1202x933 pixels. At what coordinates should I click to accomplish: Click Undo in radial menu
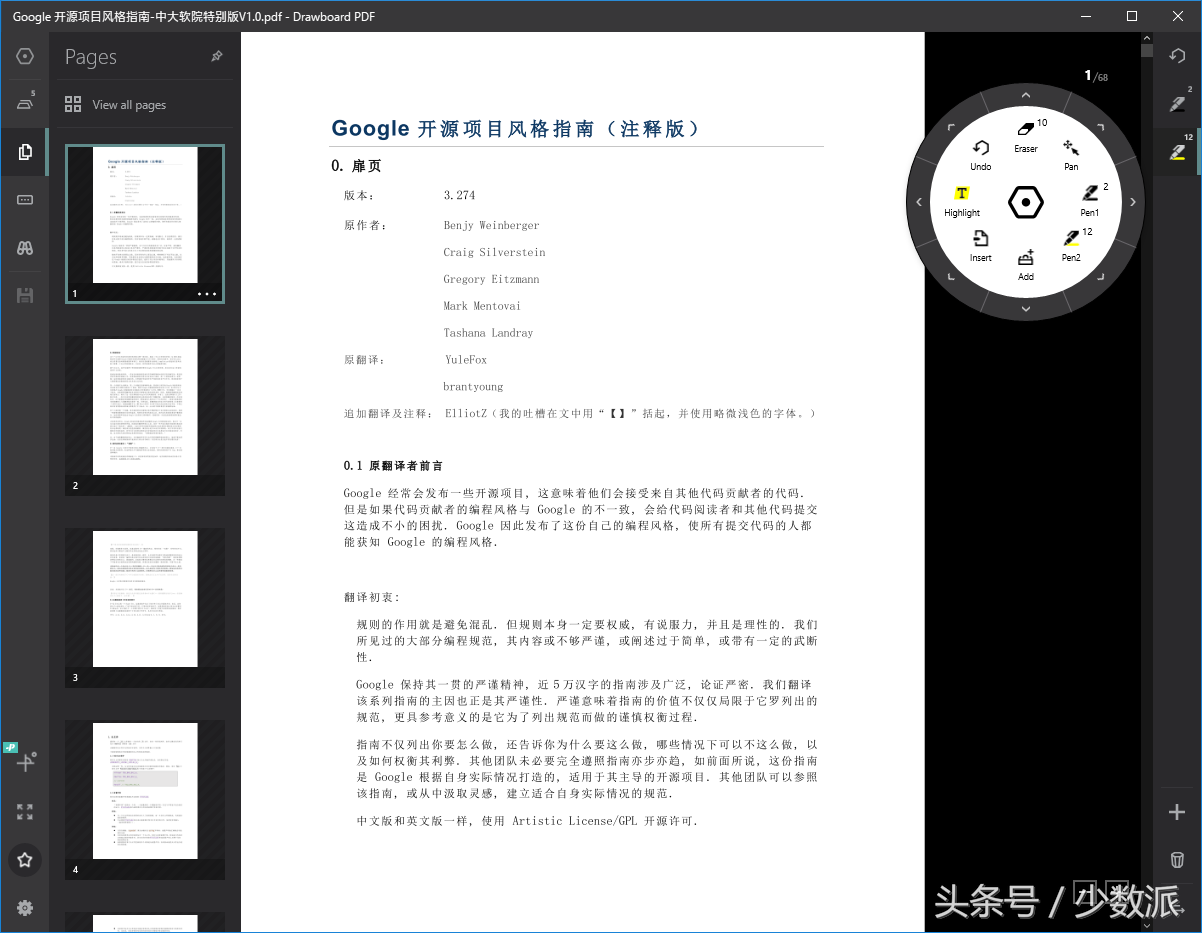tap(981, 155)
